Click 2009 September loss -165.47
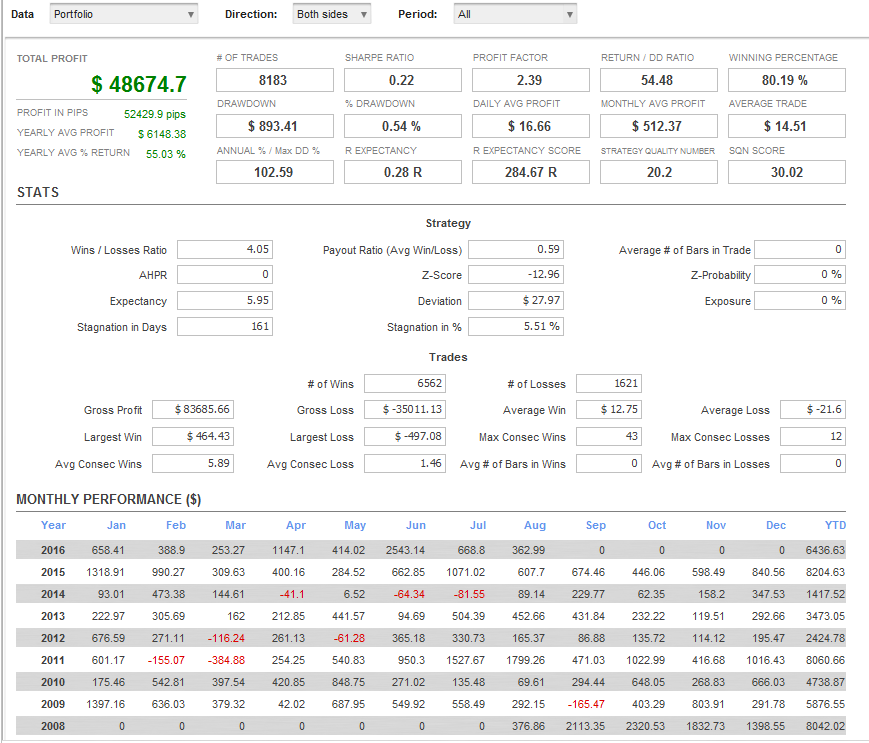The width and height of the screenshot is (869, 743). 586,704
